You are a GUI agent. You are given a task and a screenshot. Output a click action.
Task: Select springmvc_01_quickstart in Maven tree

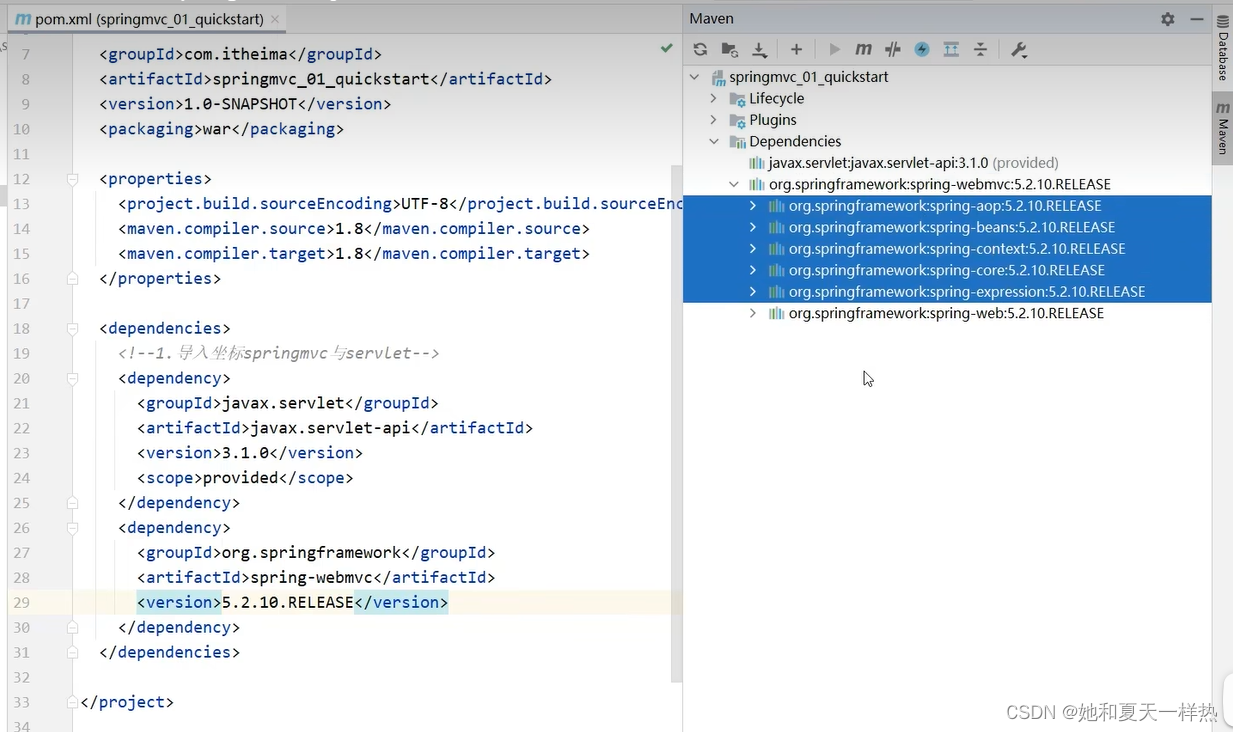808,77
